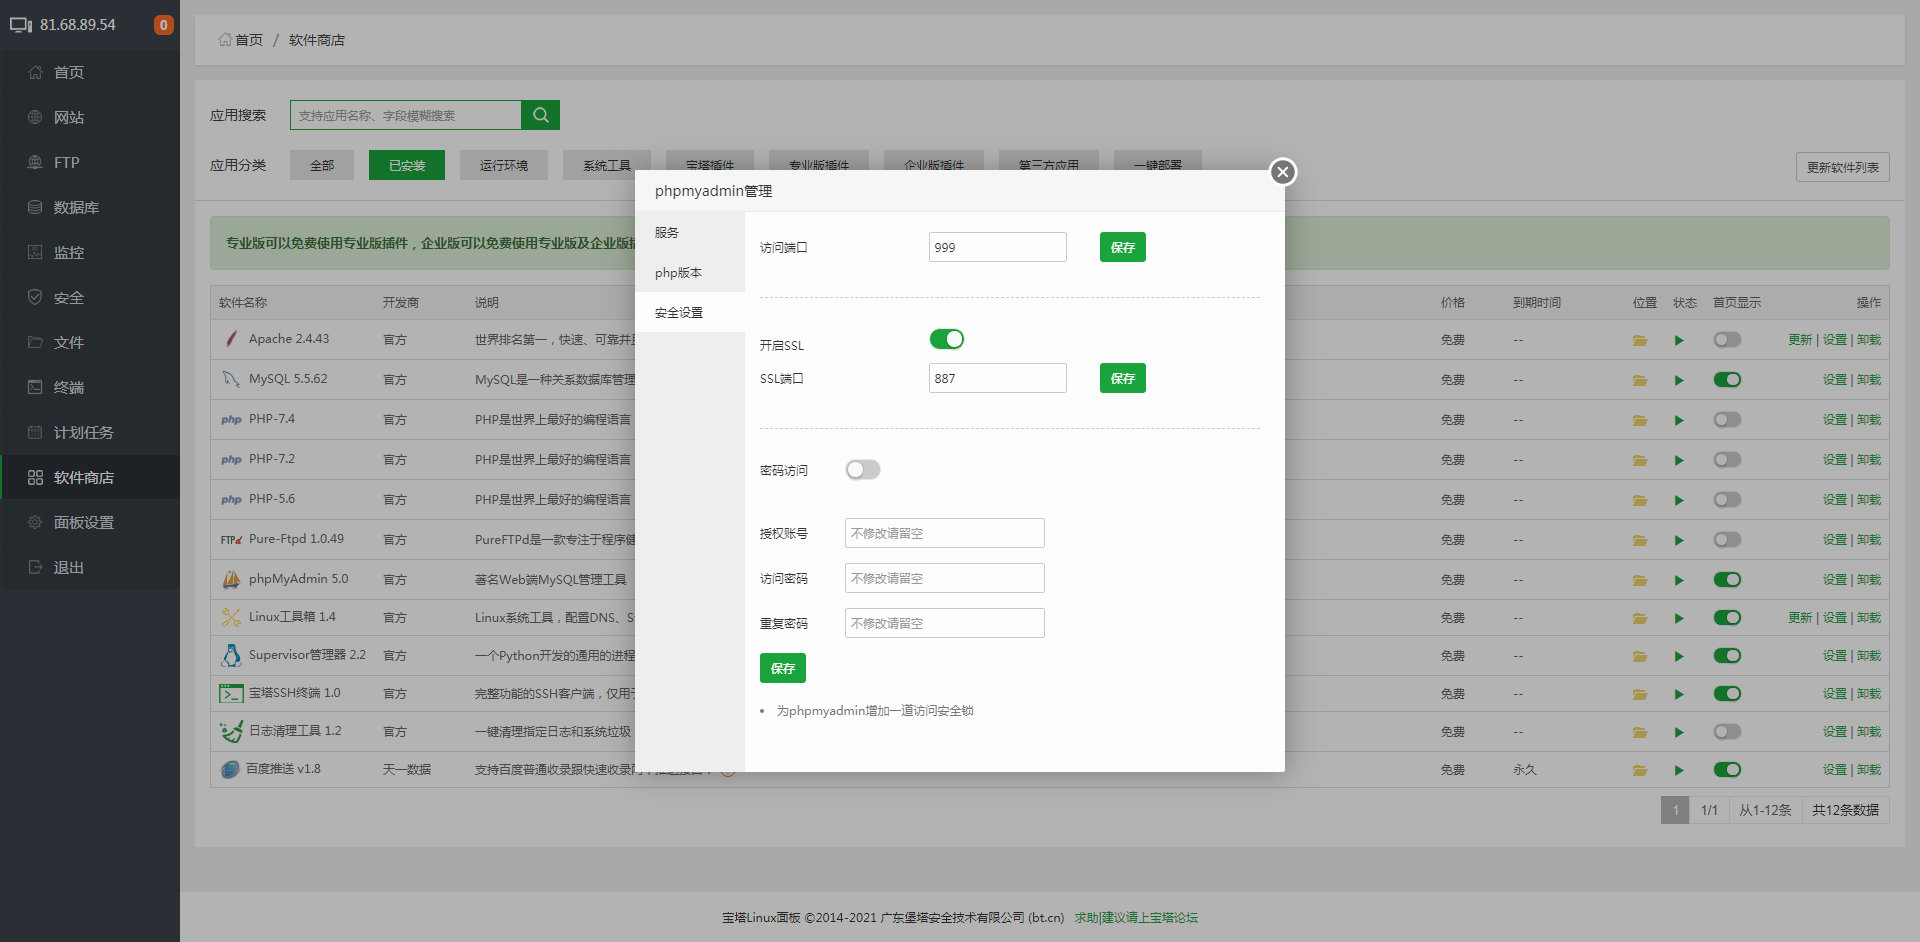
Task: Click the Linux工具箱 app icon
Action: pyautogui.click(x=231, y=617)
